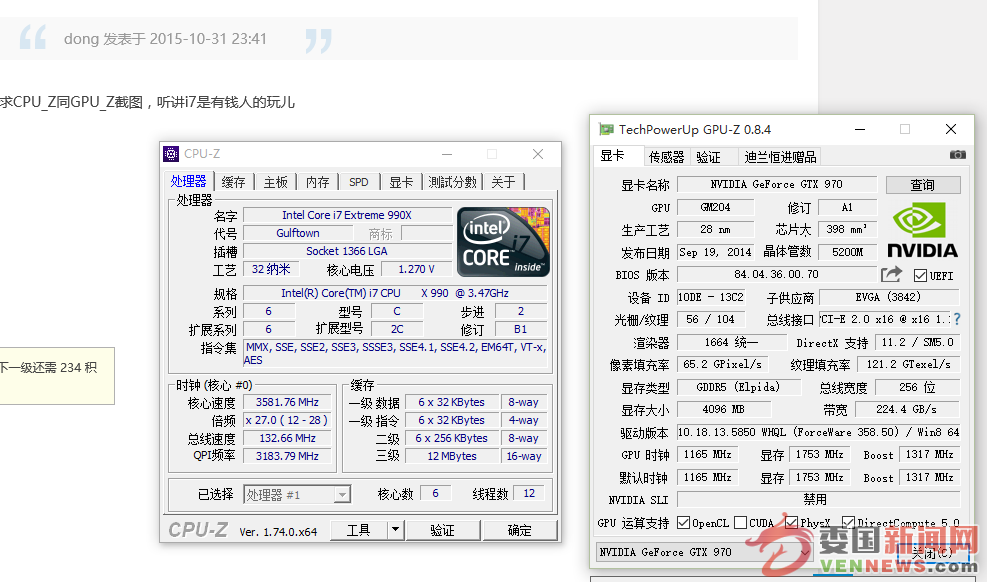Click the 65.2 GPixel/s fill rate value
The image size is (987, 582).
(722, 364)
